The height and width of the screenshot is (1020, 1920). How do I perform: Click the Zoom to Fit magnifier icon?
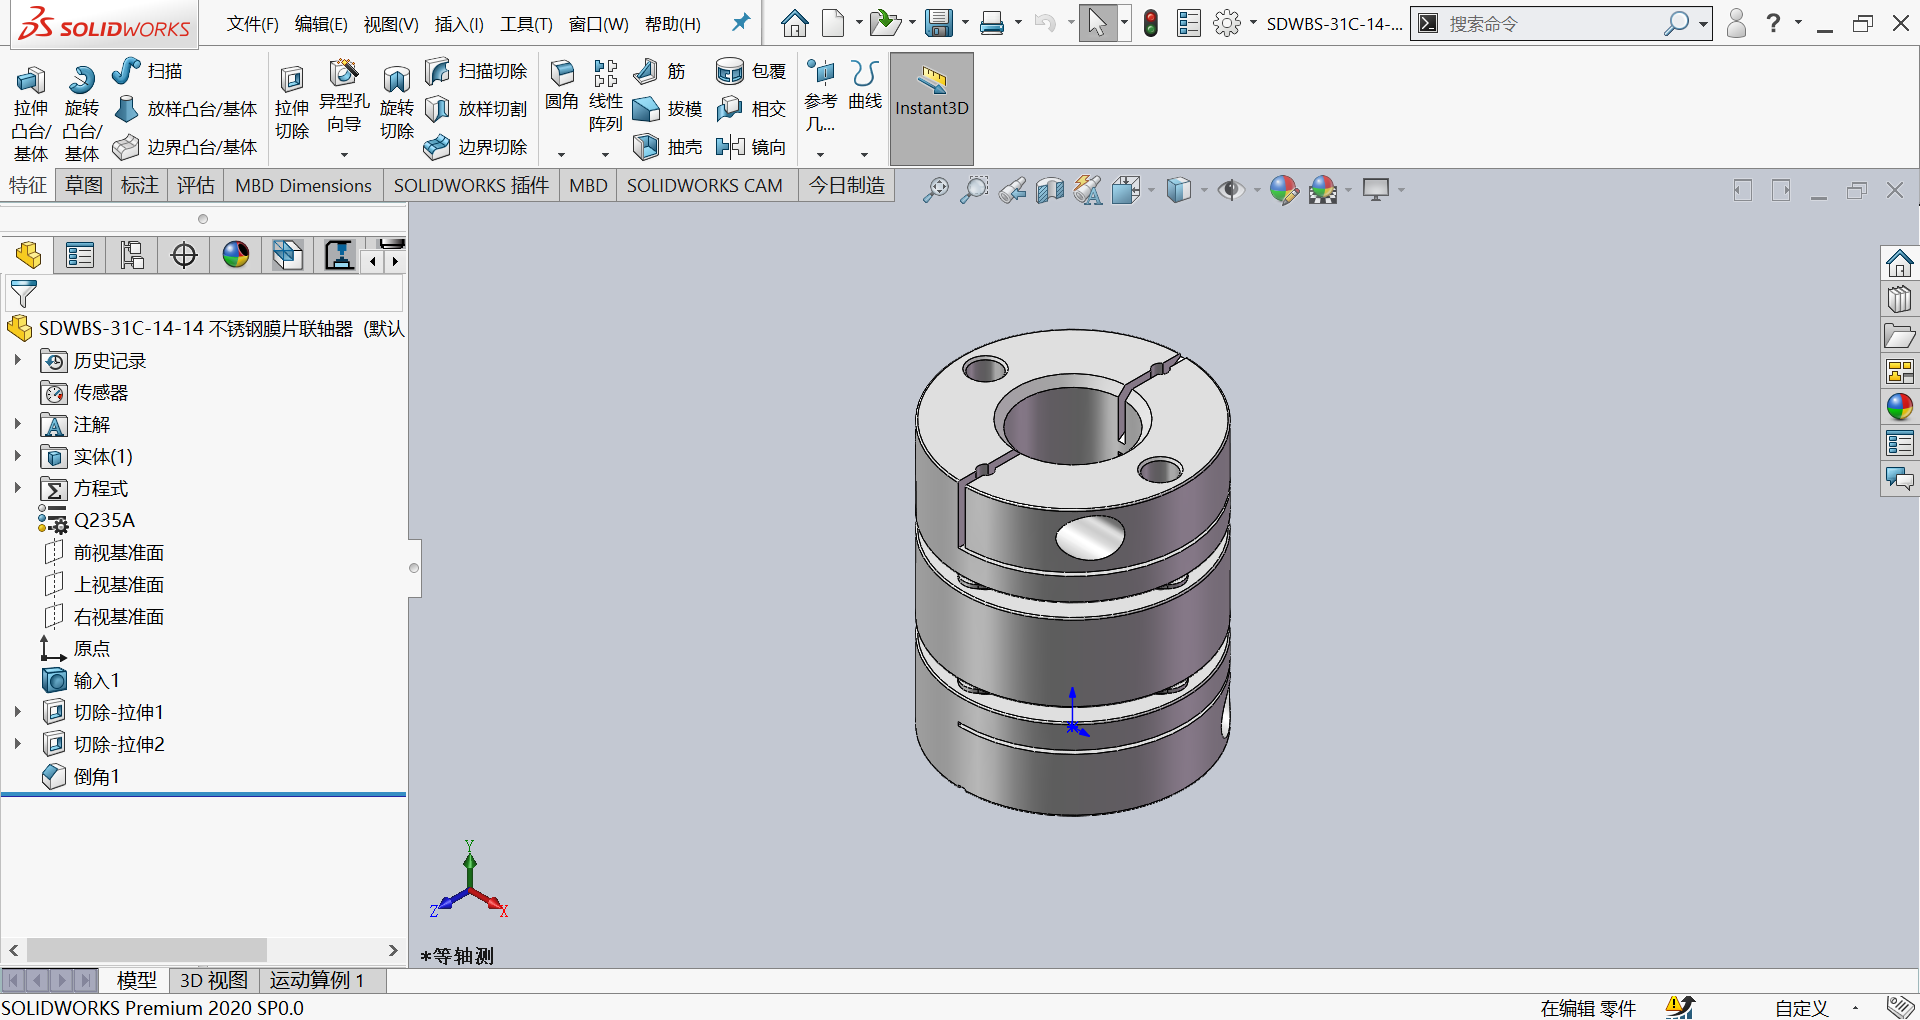pos(935,190)
